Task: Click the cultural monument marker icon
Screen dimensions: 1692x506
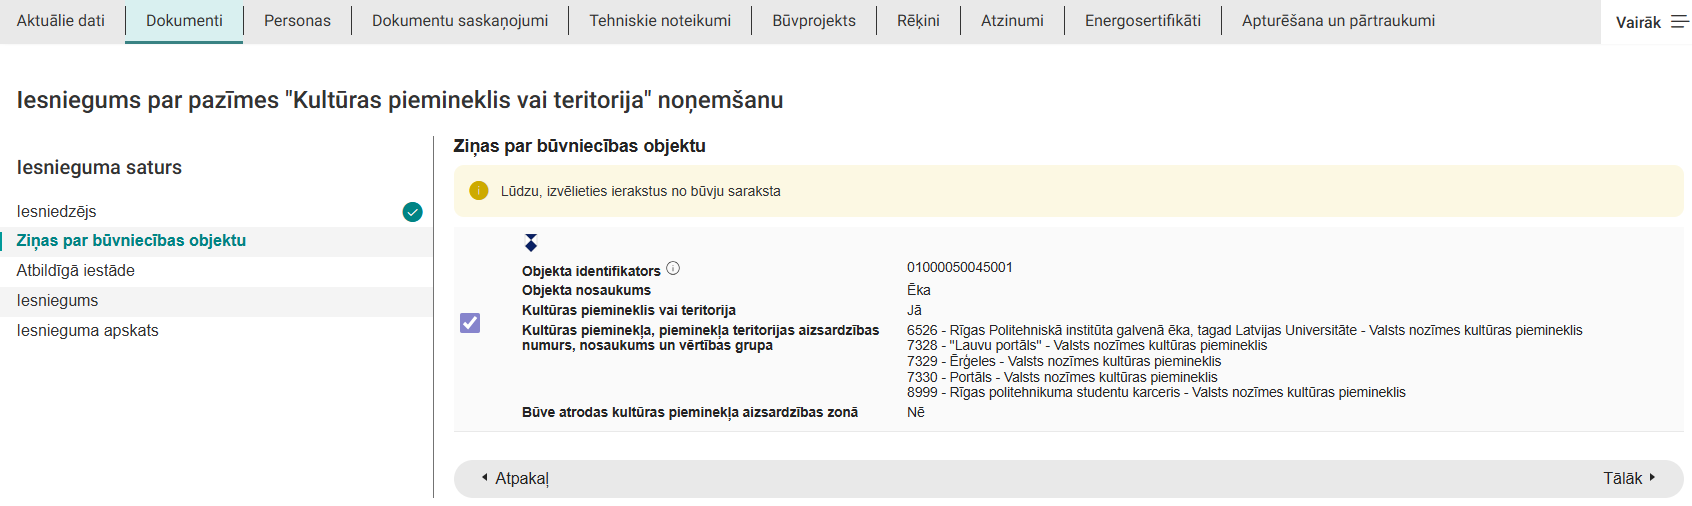Action: coord(531,243)
